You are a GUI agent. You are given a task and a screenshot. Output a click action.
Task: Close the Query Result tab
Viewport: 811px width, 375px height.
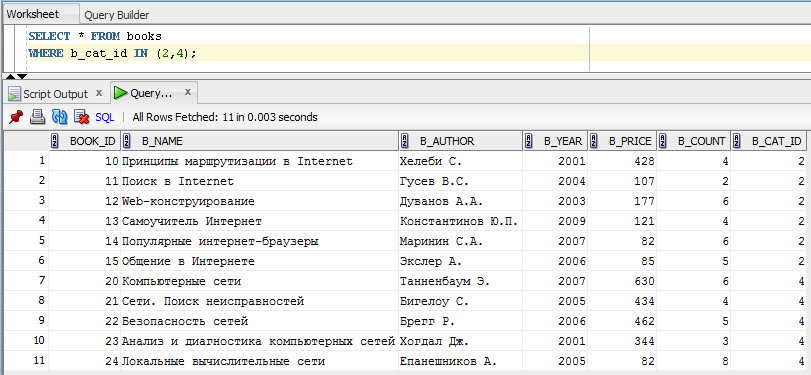coord(188,92)
